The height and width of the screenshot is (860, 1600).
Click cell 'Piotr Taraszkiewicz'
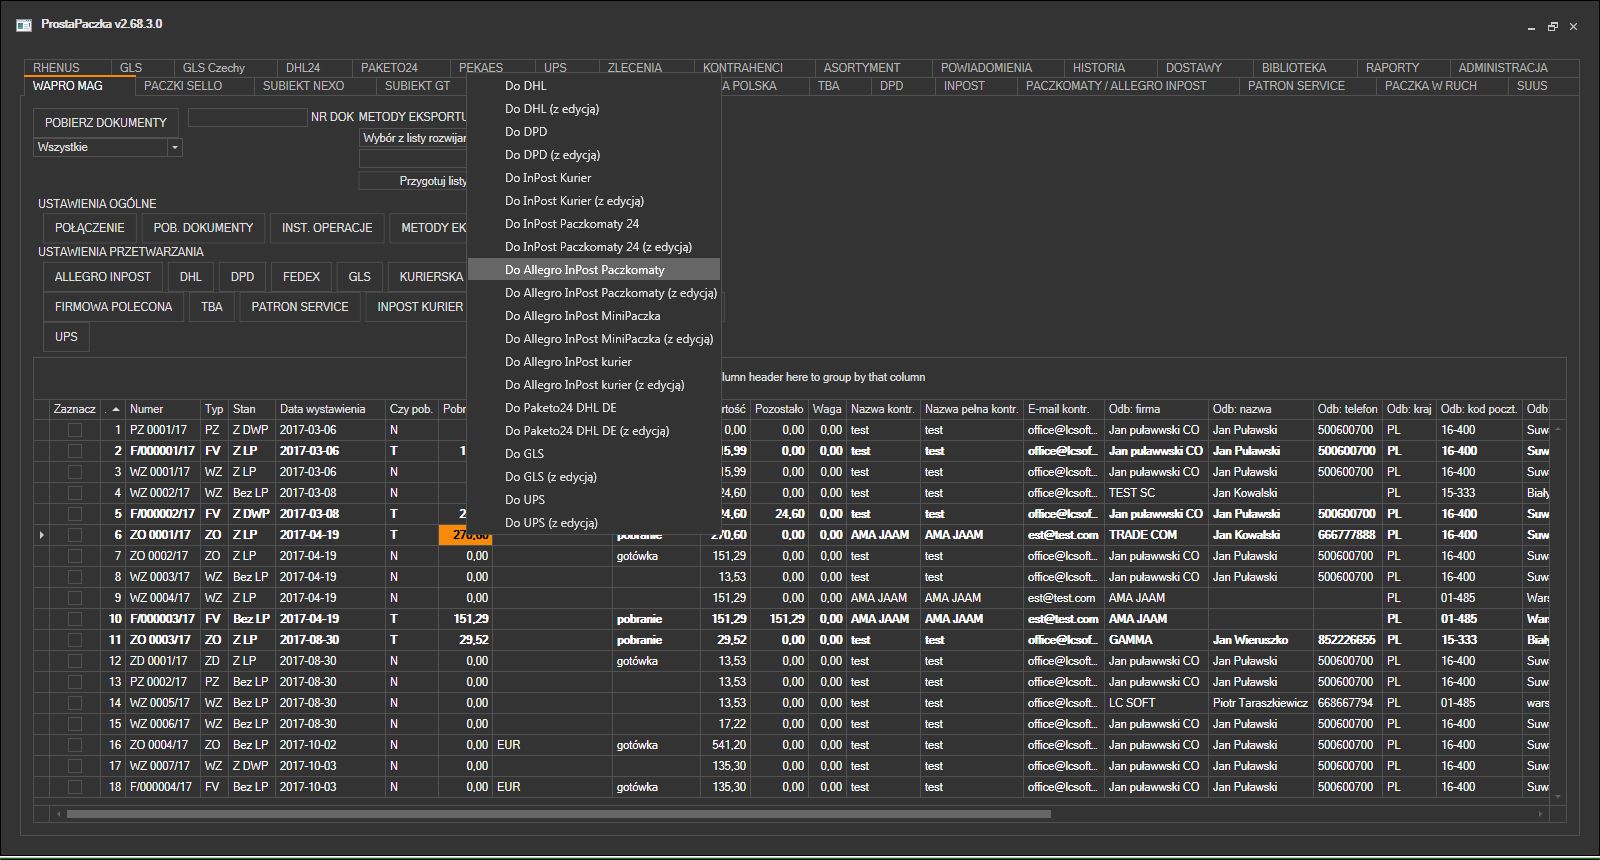tap(1260, 703)
